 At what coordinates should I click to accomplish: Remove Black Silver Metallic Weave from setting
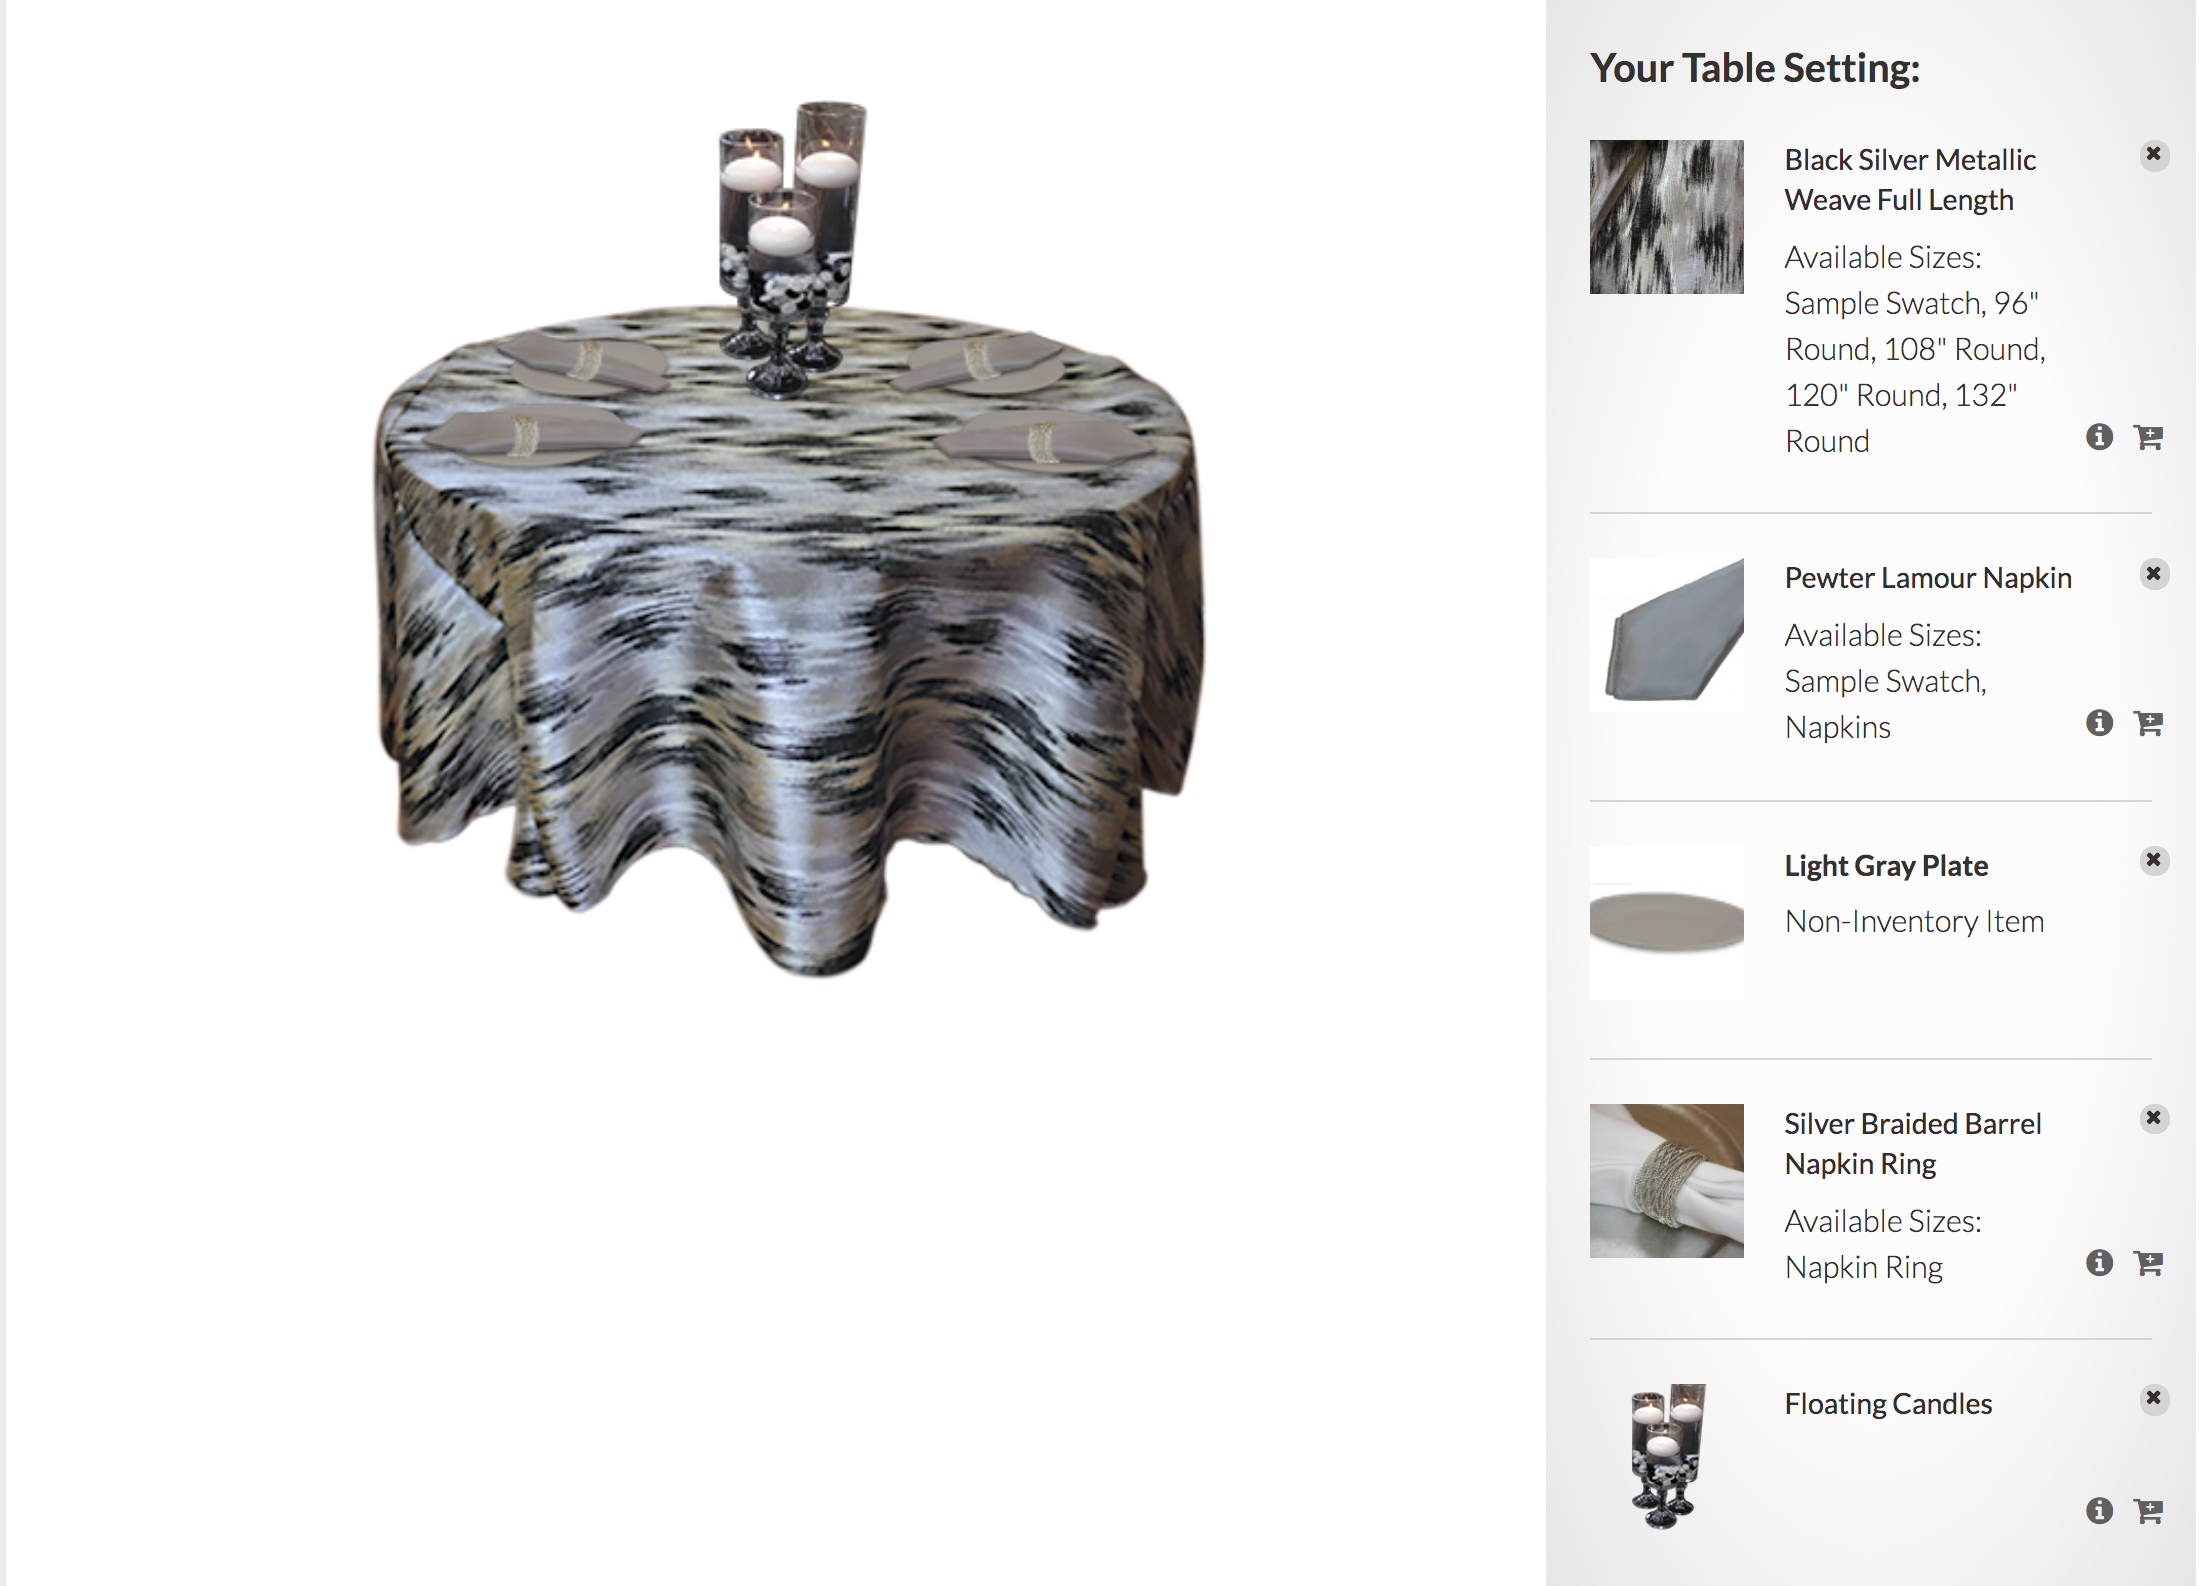click(2154, 155)
